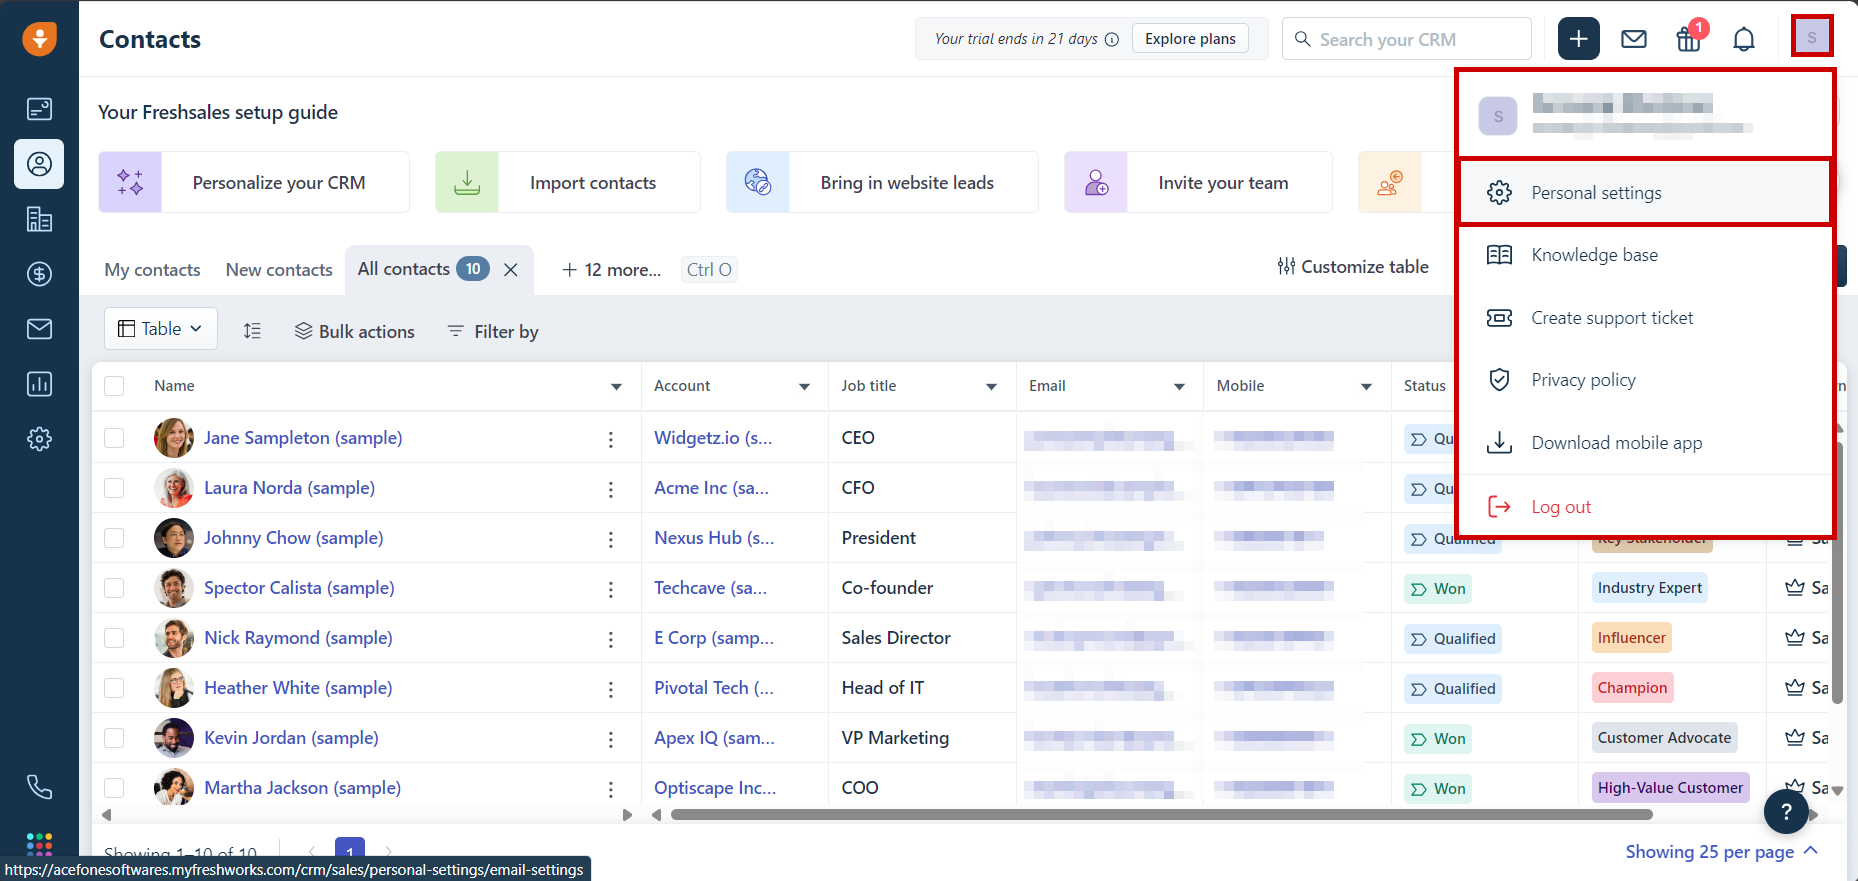Check the box for Martha Jackson

[114, 788]
